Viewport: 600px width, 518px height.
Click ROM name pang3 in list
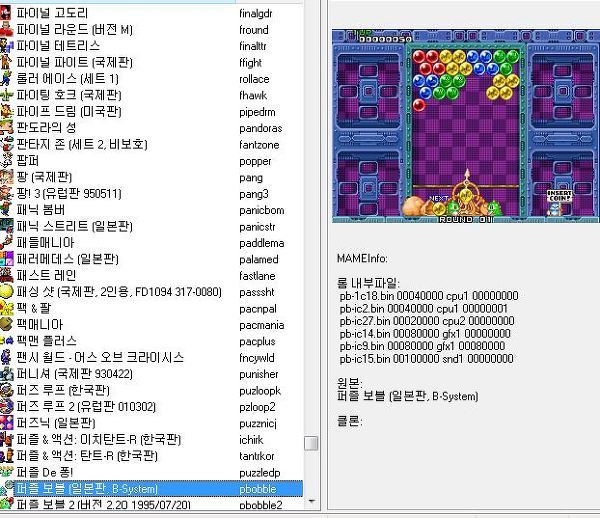254,194
